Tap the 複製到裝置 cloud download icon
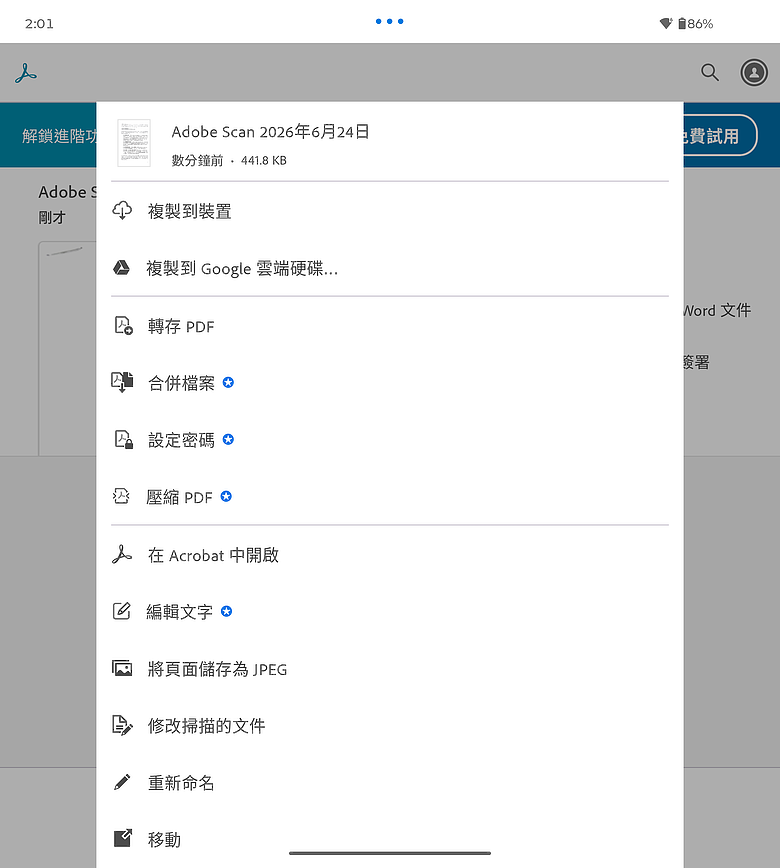 click(122, 211)
